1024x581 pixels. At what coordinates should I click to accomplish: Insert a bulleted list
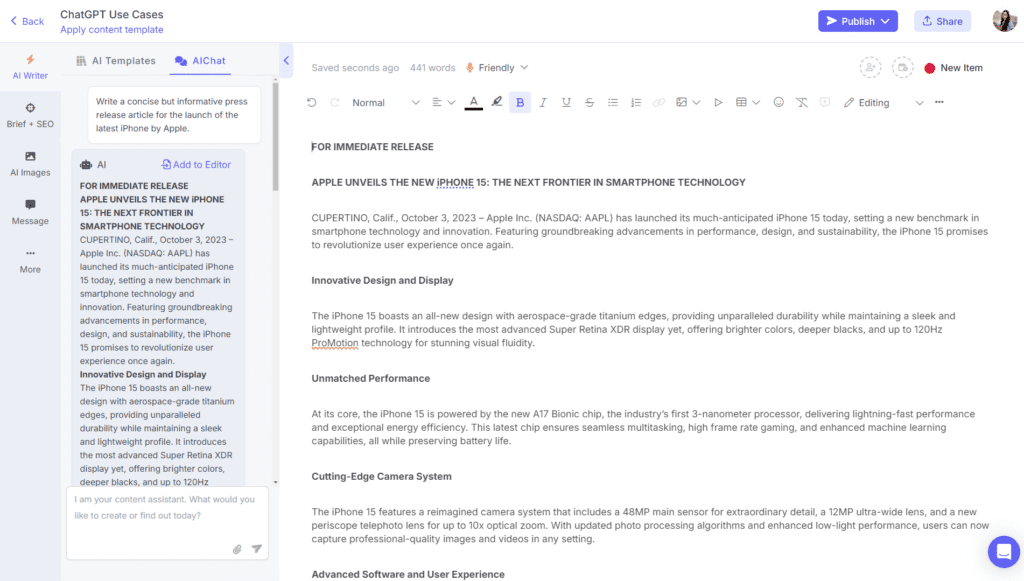tap(613, 102)
